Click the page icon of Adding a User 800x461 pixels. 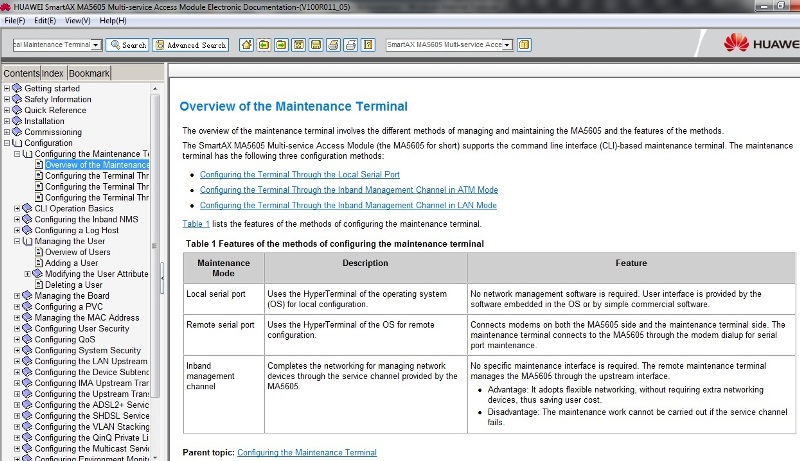[39, 263]
